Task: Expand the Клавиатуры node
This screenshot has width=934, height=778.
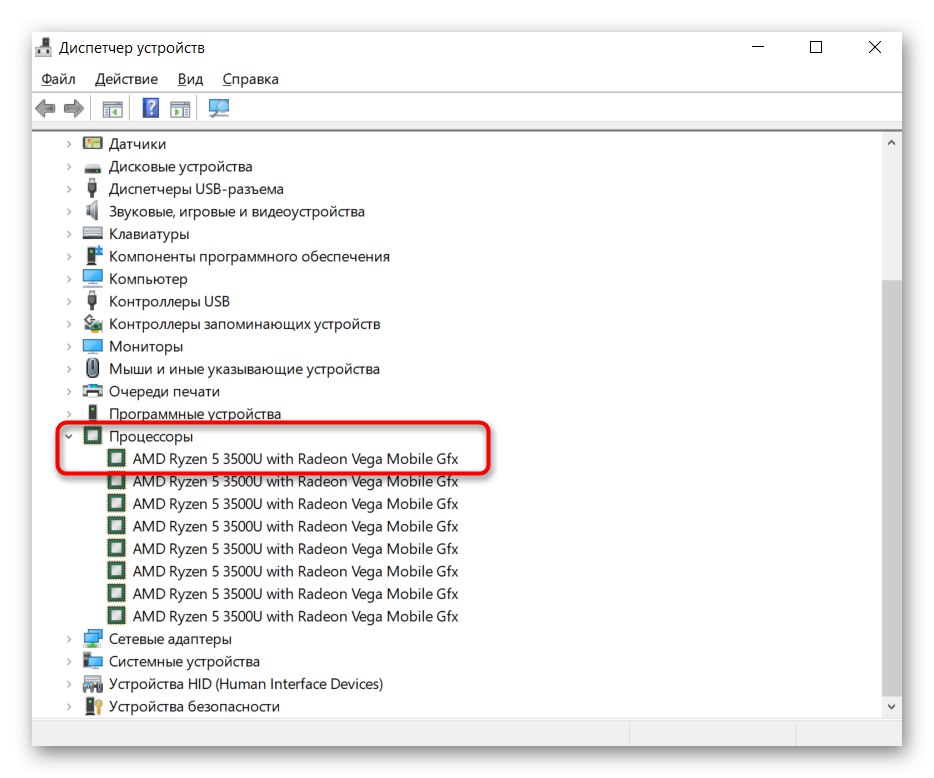Action: 69,234
